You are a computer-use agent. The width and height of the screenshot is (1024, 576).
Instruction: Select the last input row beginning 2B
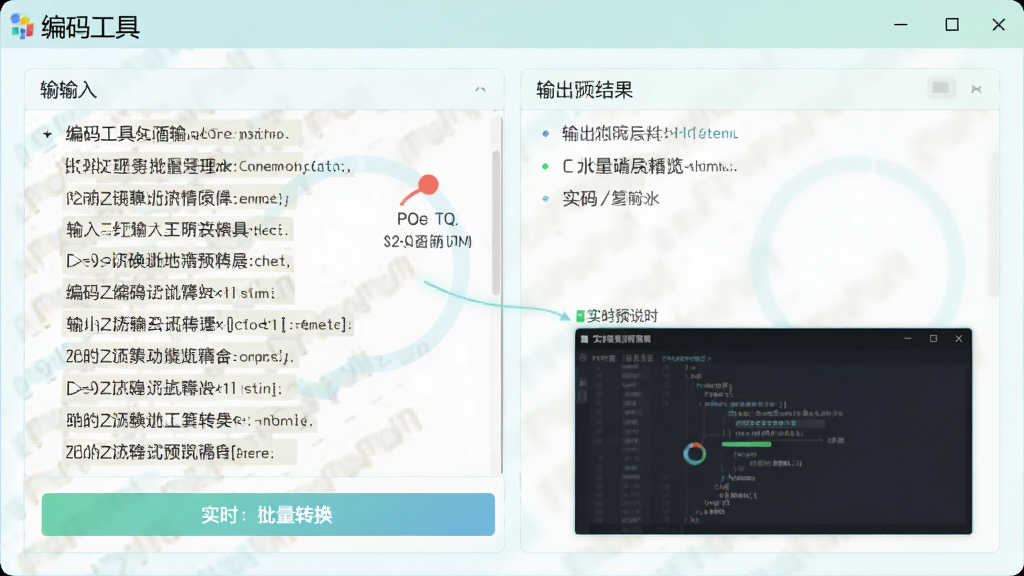click(180, 452)
